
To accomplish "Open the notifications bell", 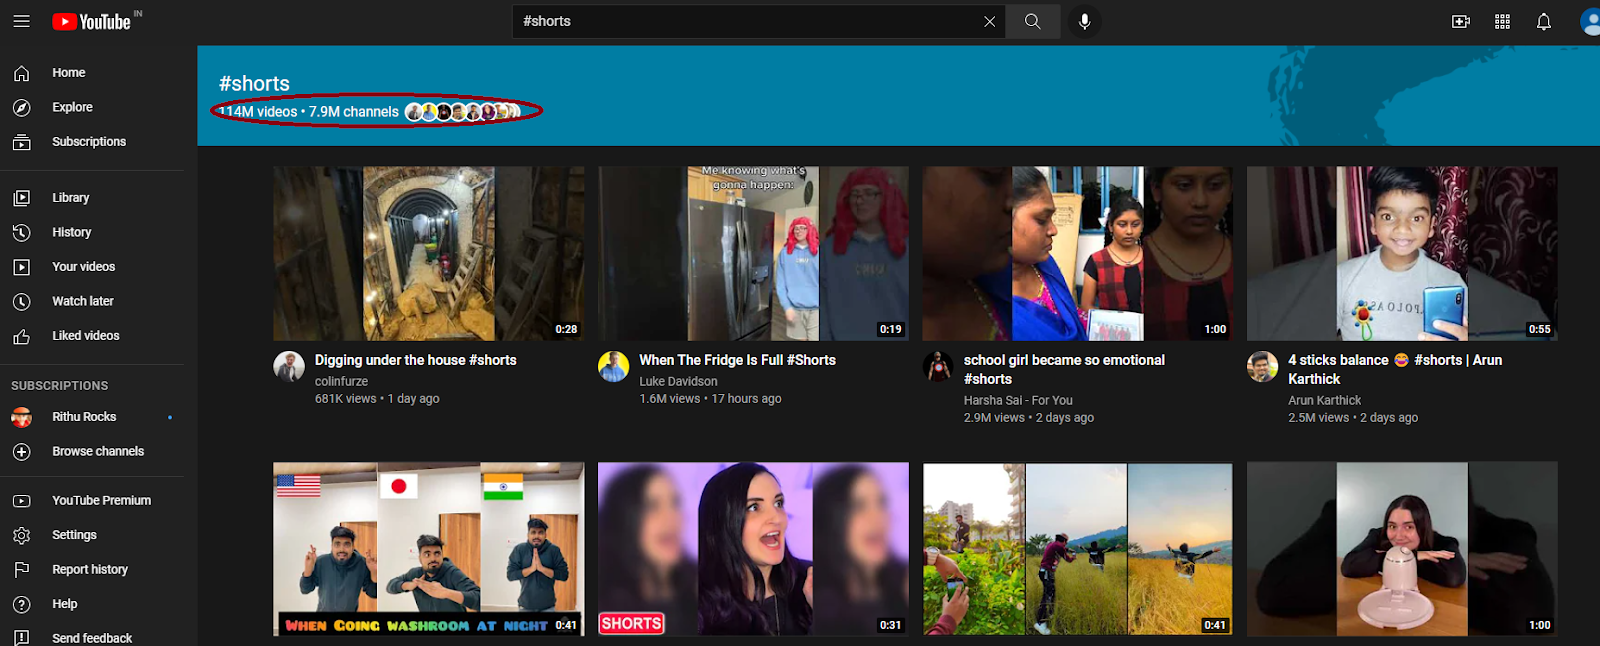I will (1544, 21).
